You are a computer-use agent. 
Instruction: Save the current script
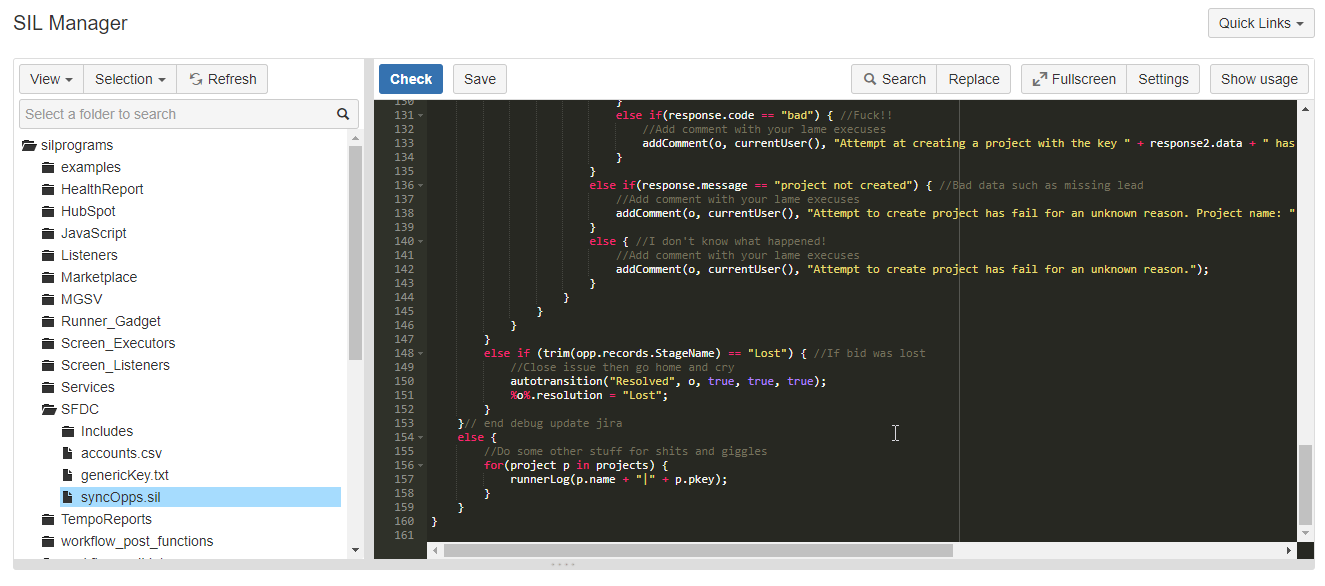tap(479, 79)
